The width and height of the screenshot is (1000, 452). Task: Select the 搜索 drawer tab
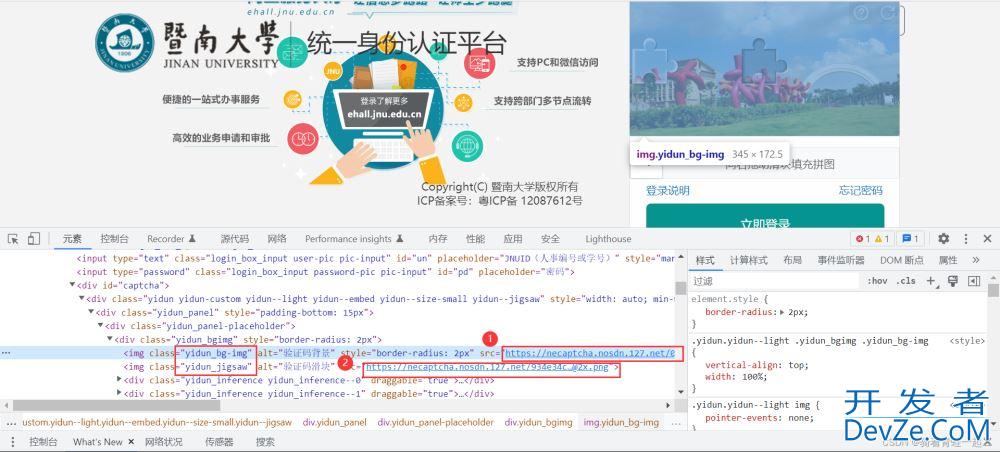point(265,441)
